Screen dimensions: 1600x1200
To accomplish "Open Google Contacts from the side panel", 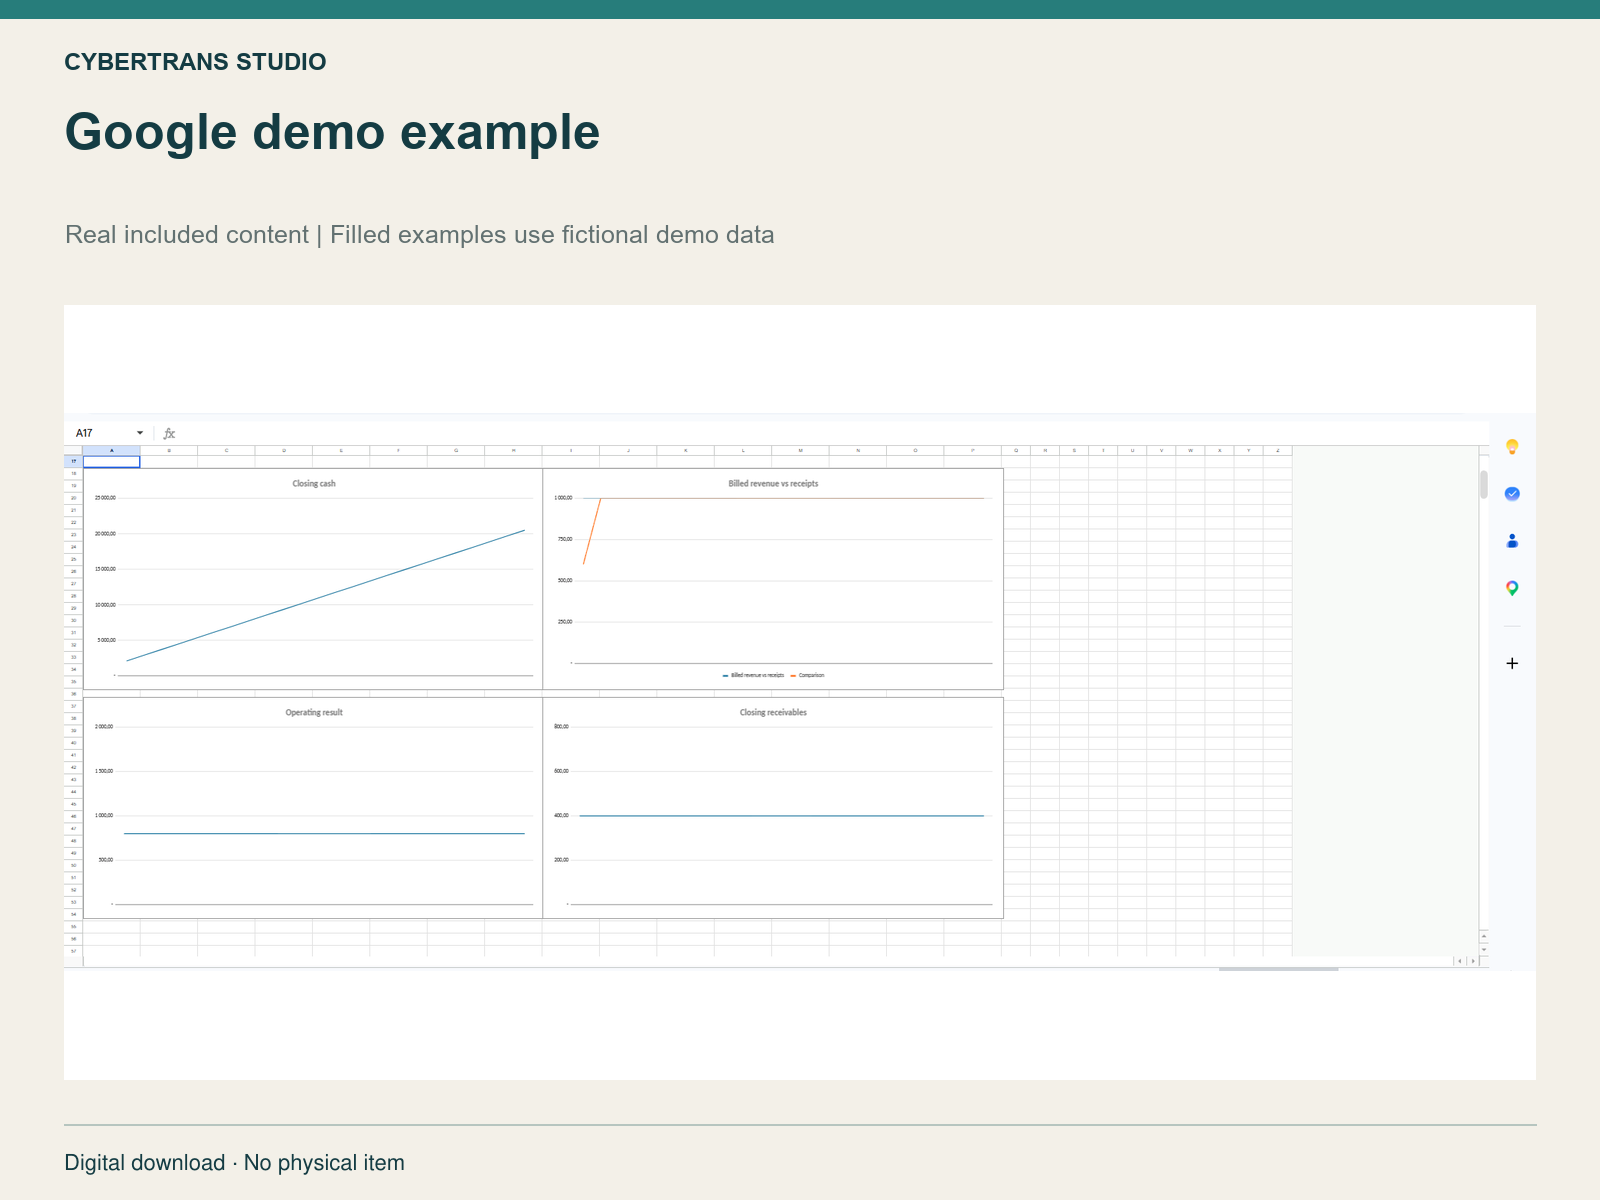I will (x=1512, y=541).
